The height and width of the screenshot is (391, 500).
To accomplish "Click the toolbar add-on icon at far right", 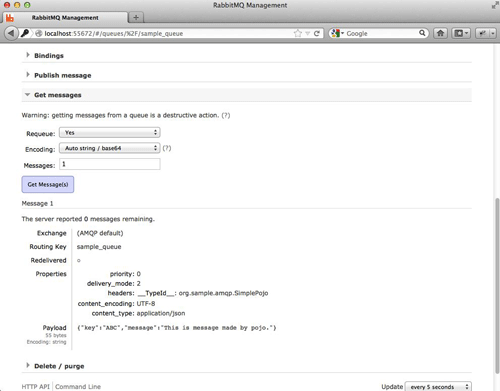I will 486,33.
